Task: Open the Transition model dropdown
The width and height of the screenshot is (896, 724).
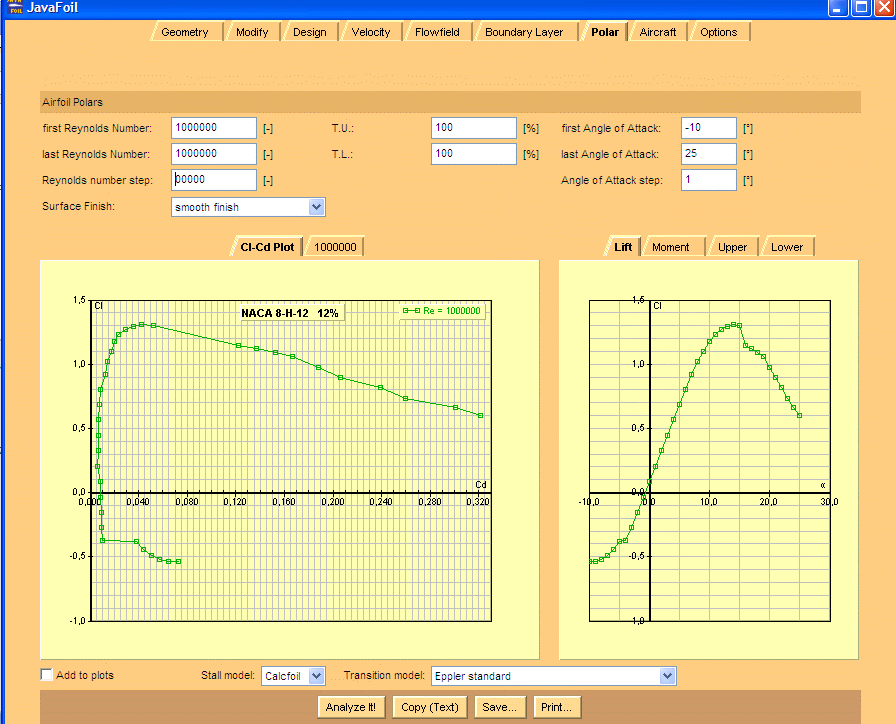Action: click(667, 676)
